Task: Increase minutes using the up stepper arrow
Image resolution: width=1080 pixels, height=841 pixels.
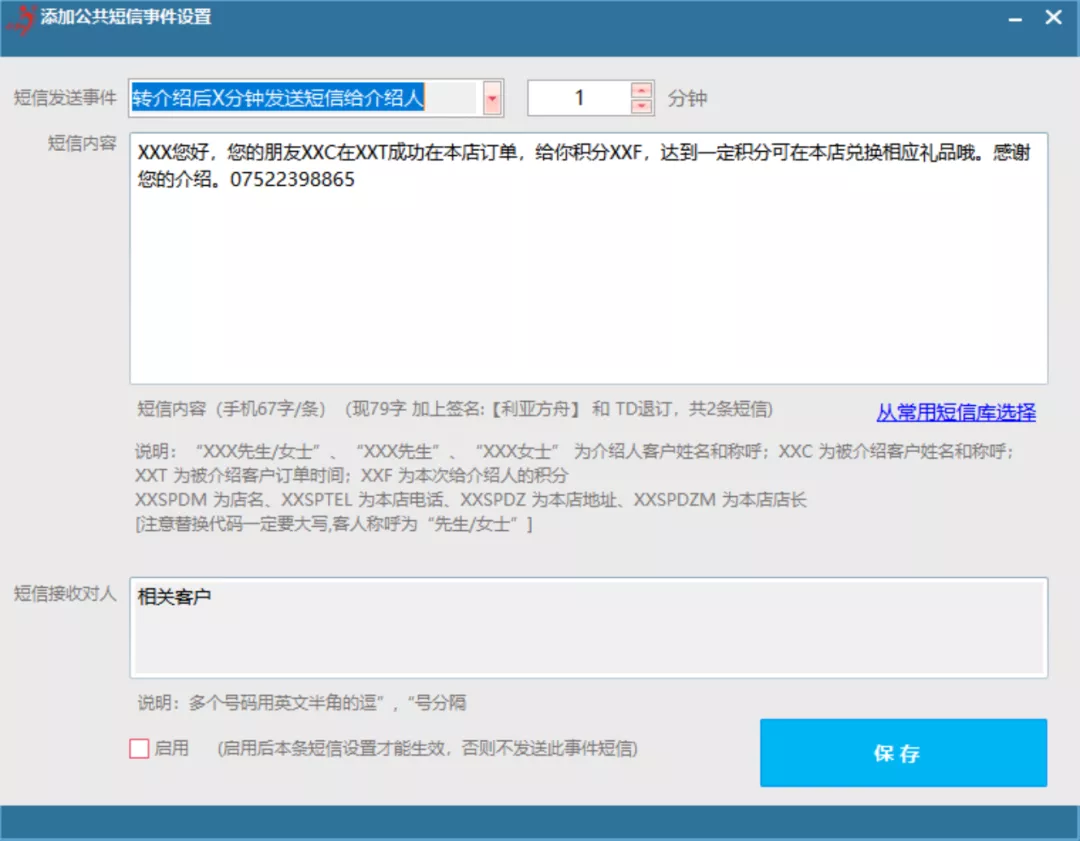Action: [640, 90]
